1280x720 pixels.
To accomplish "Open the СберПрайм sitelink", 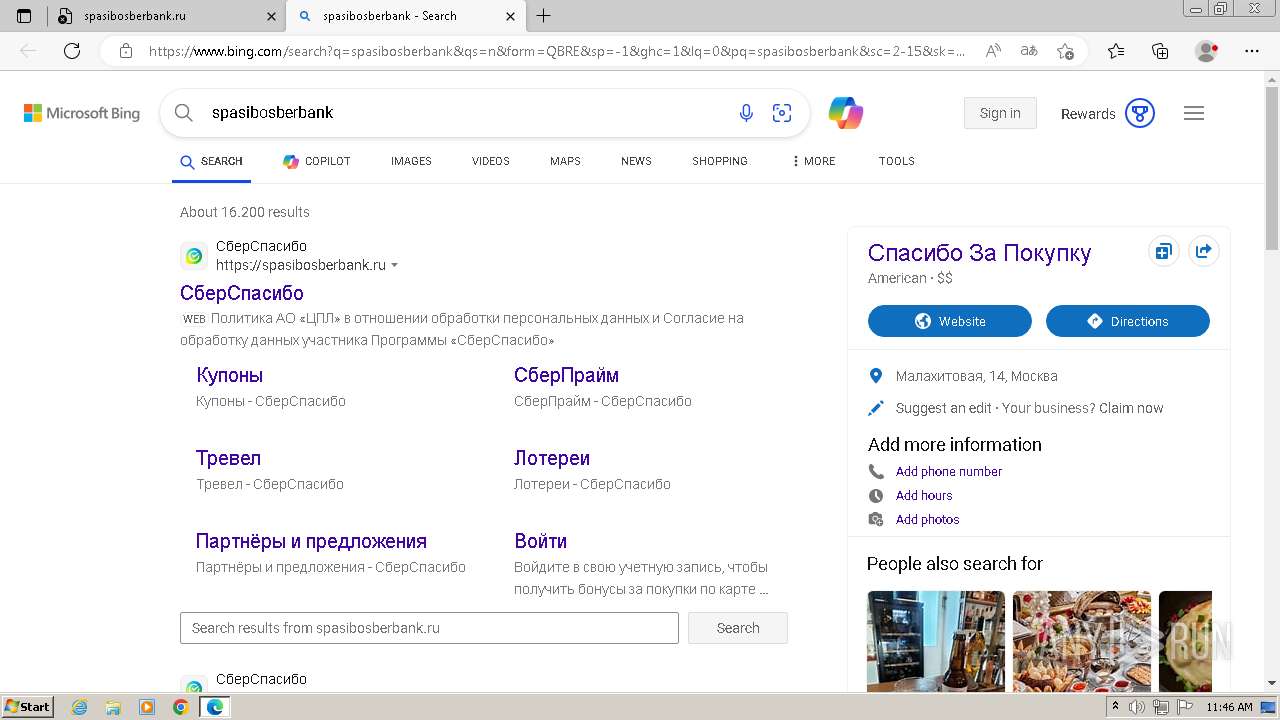I will tap(566, 375).
